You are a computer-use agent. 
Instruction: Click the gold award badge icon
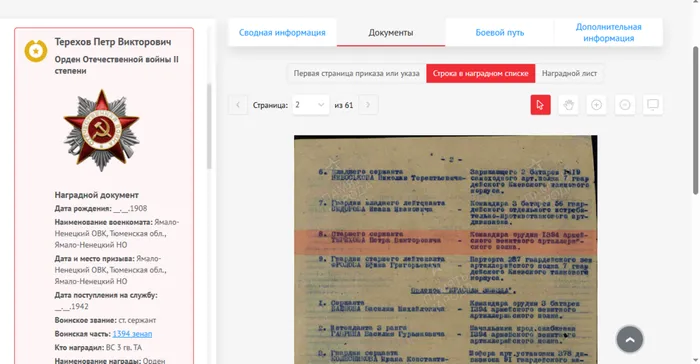tap(36, 51)
